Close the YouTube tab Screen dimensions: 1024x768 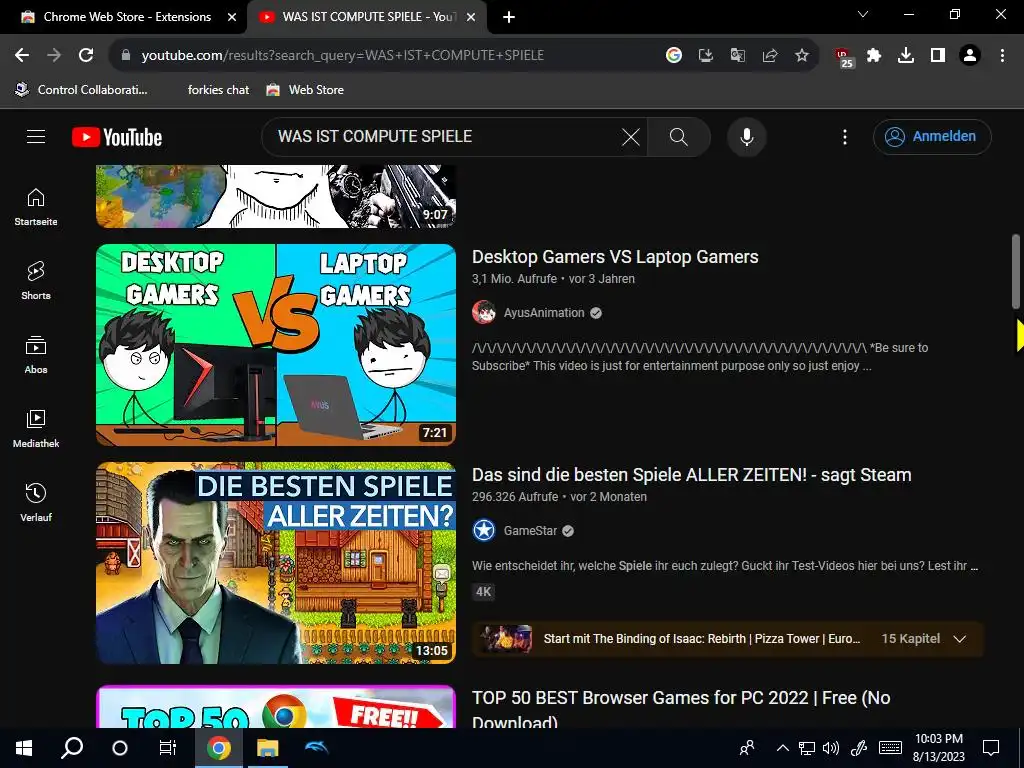click(x=471, y=17)
